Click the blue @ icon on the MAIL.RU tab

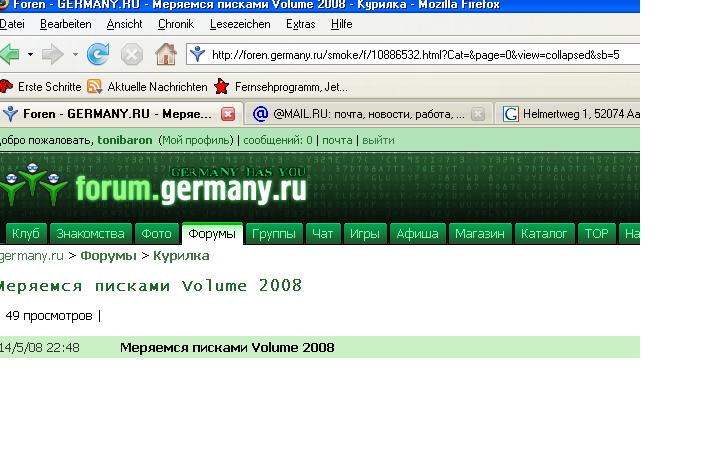(x=260, y=113)
